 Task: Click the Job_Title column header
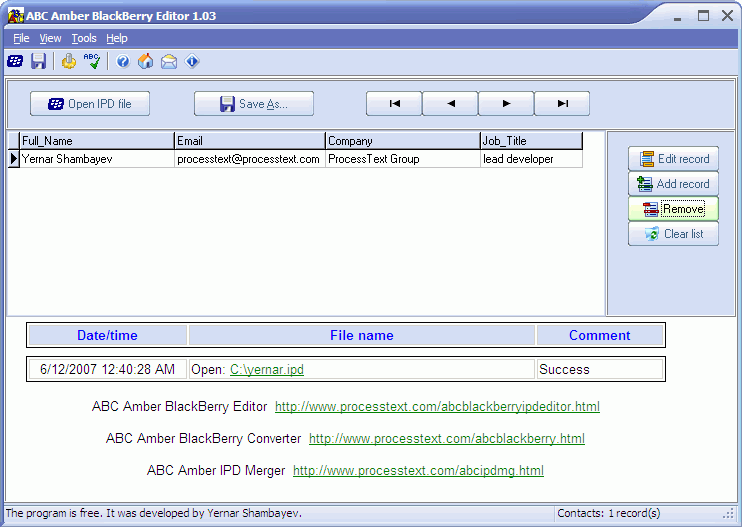531,141
